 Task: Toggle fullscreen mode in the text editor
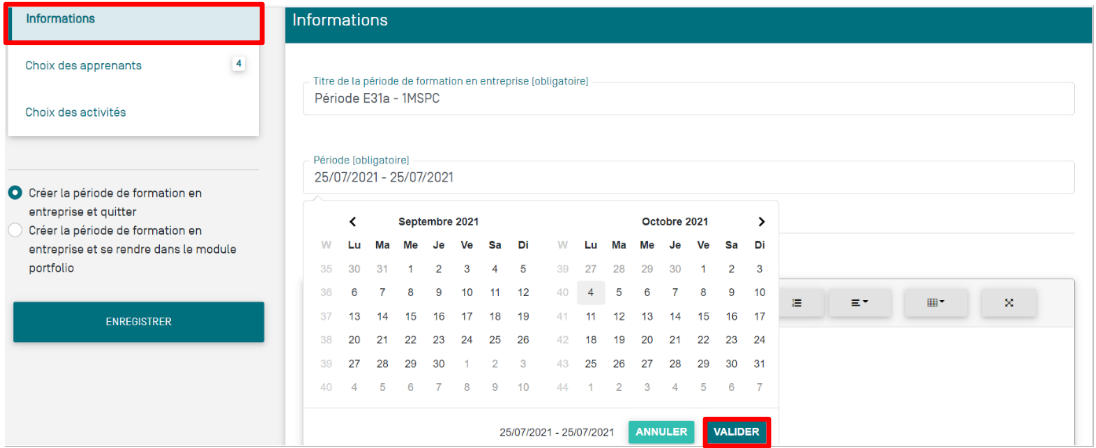point(1008,302)
